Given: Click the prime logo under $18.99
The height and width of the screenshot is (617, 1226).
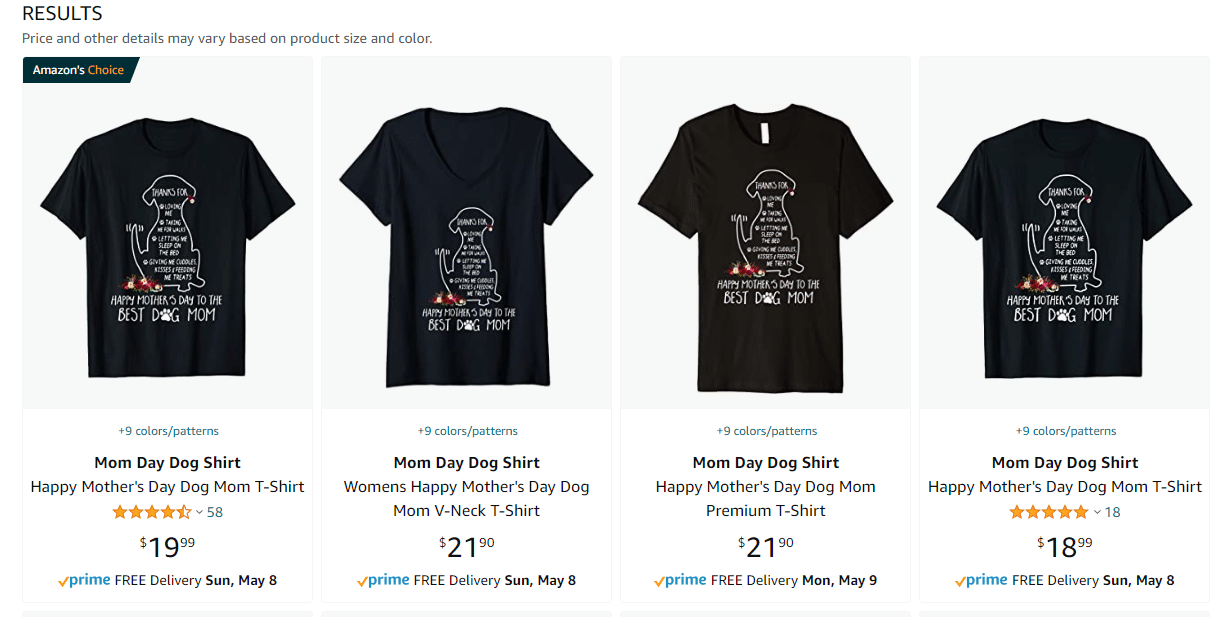Looking at the screenshot, I should (981, 580).
